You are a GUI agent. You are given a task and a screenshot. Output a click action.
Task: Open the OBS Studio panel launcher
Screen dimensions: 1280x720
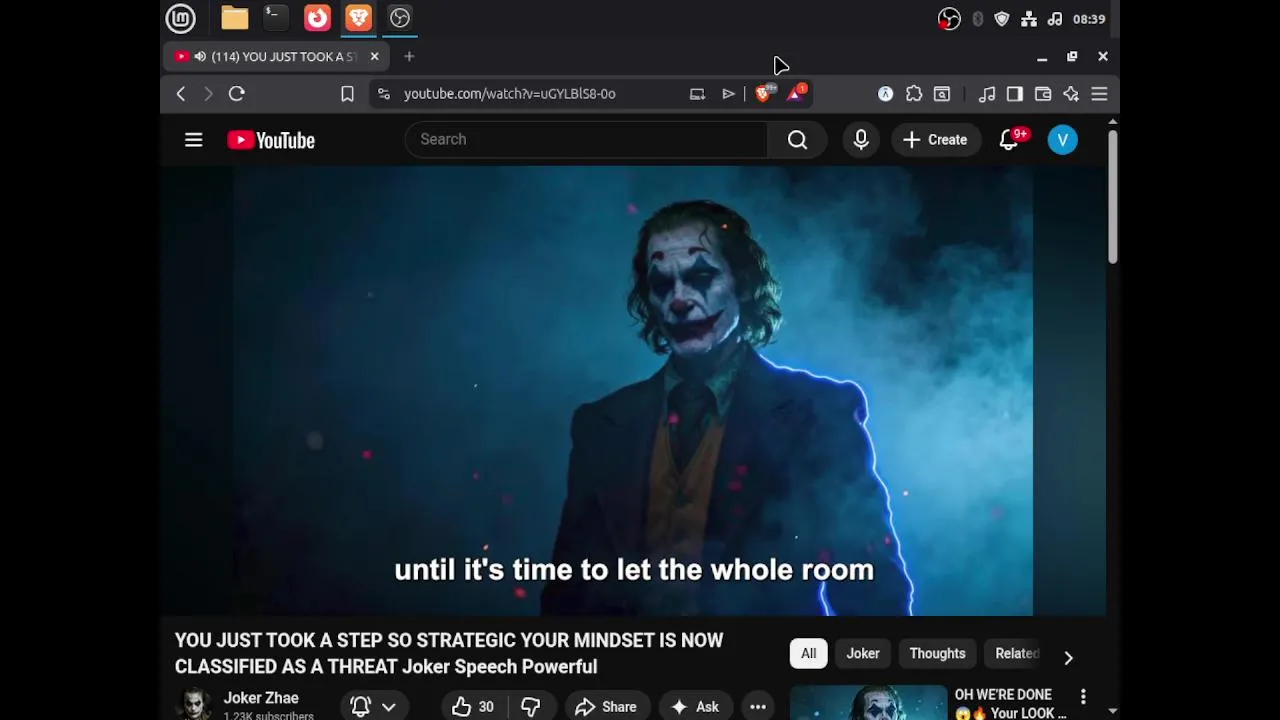[400, 18]
